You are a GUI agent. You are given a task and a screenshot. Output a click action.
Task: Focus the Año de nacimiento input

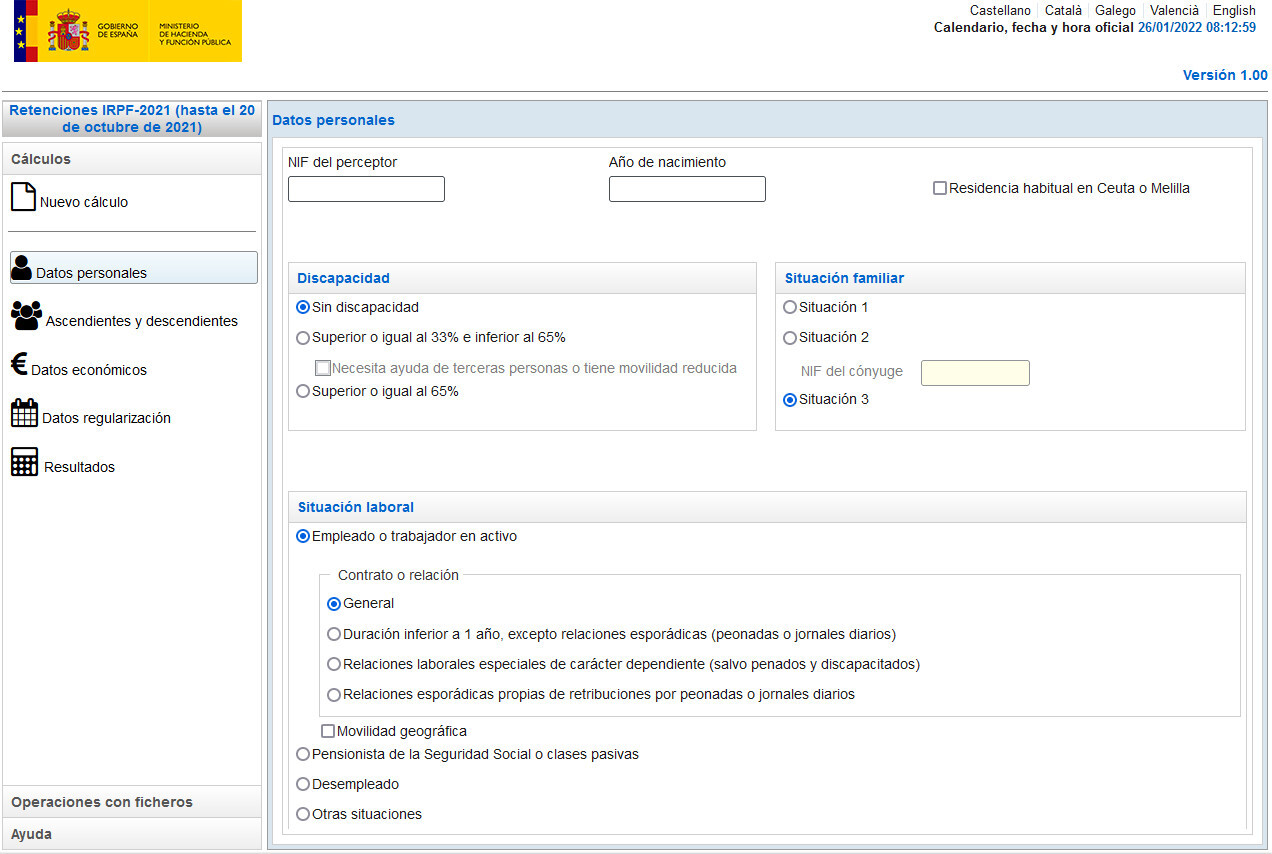pyautogui.click(x=687, y=189)
